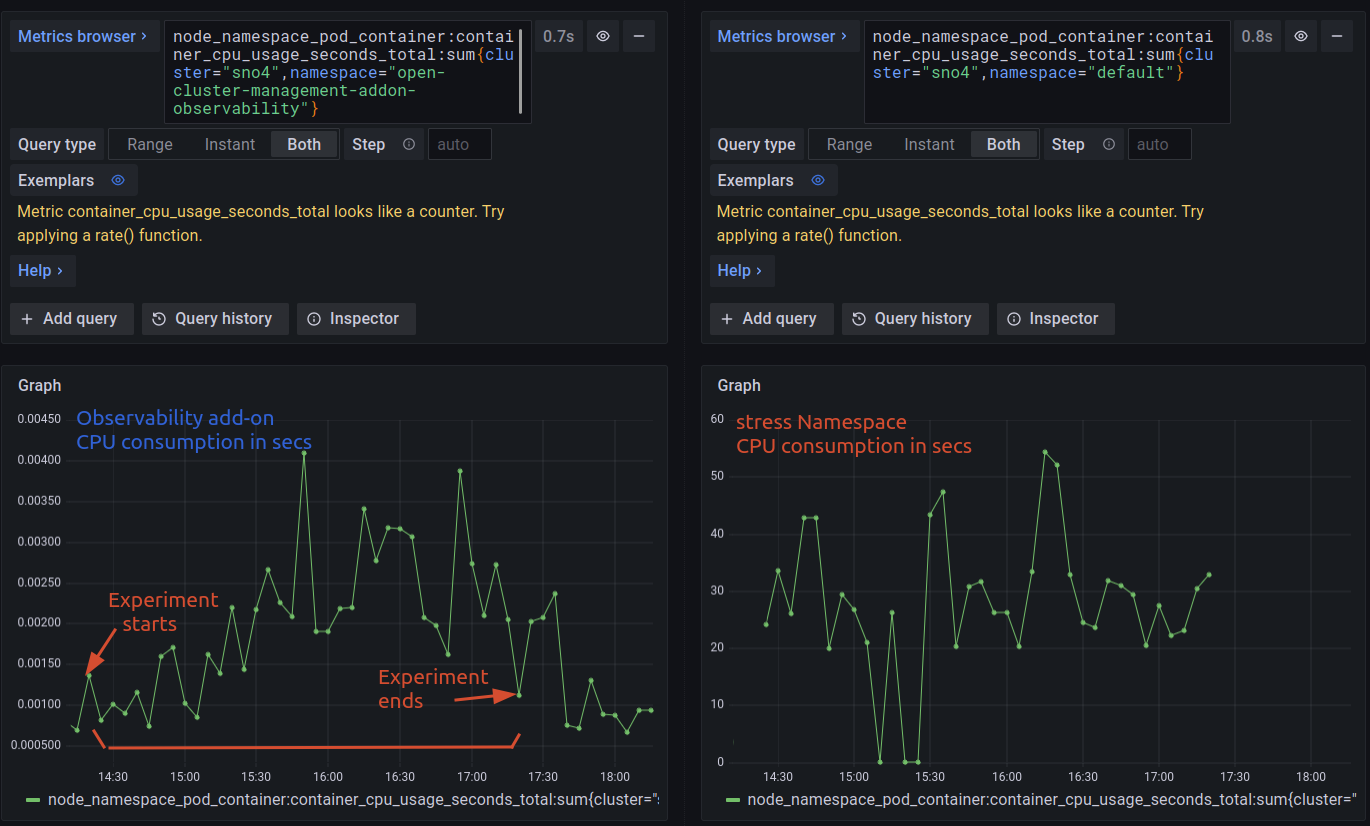Image resolution: width=1370 pixels, height=826 pixels.
Task: Open Query history in right panel
Action: pyautogui.click(x=914, y=318)
